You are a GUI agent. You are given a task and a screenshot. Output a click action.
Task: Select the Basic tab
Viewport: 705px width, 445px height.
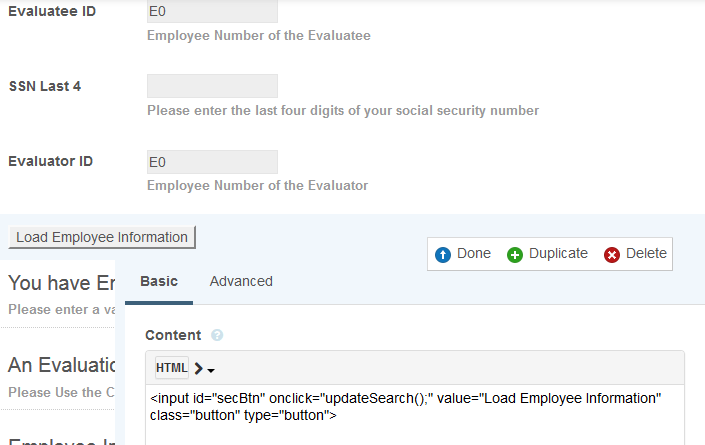point(159,282)
